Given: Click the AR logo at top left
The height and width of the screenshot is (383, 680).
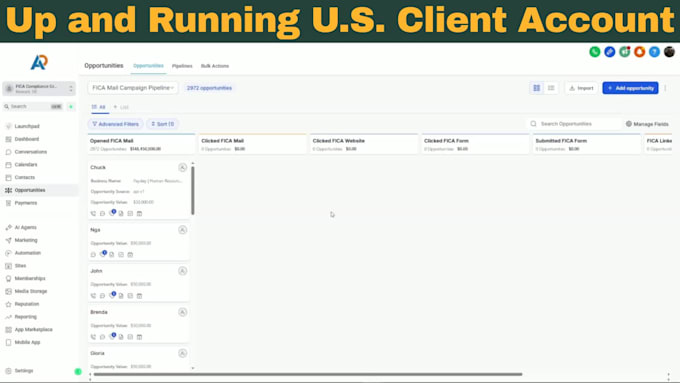Looking at the screenshot, I should pyautogui.click(x=39, y=62).
